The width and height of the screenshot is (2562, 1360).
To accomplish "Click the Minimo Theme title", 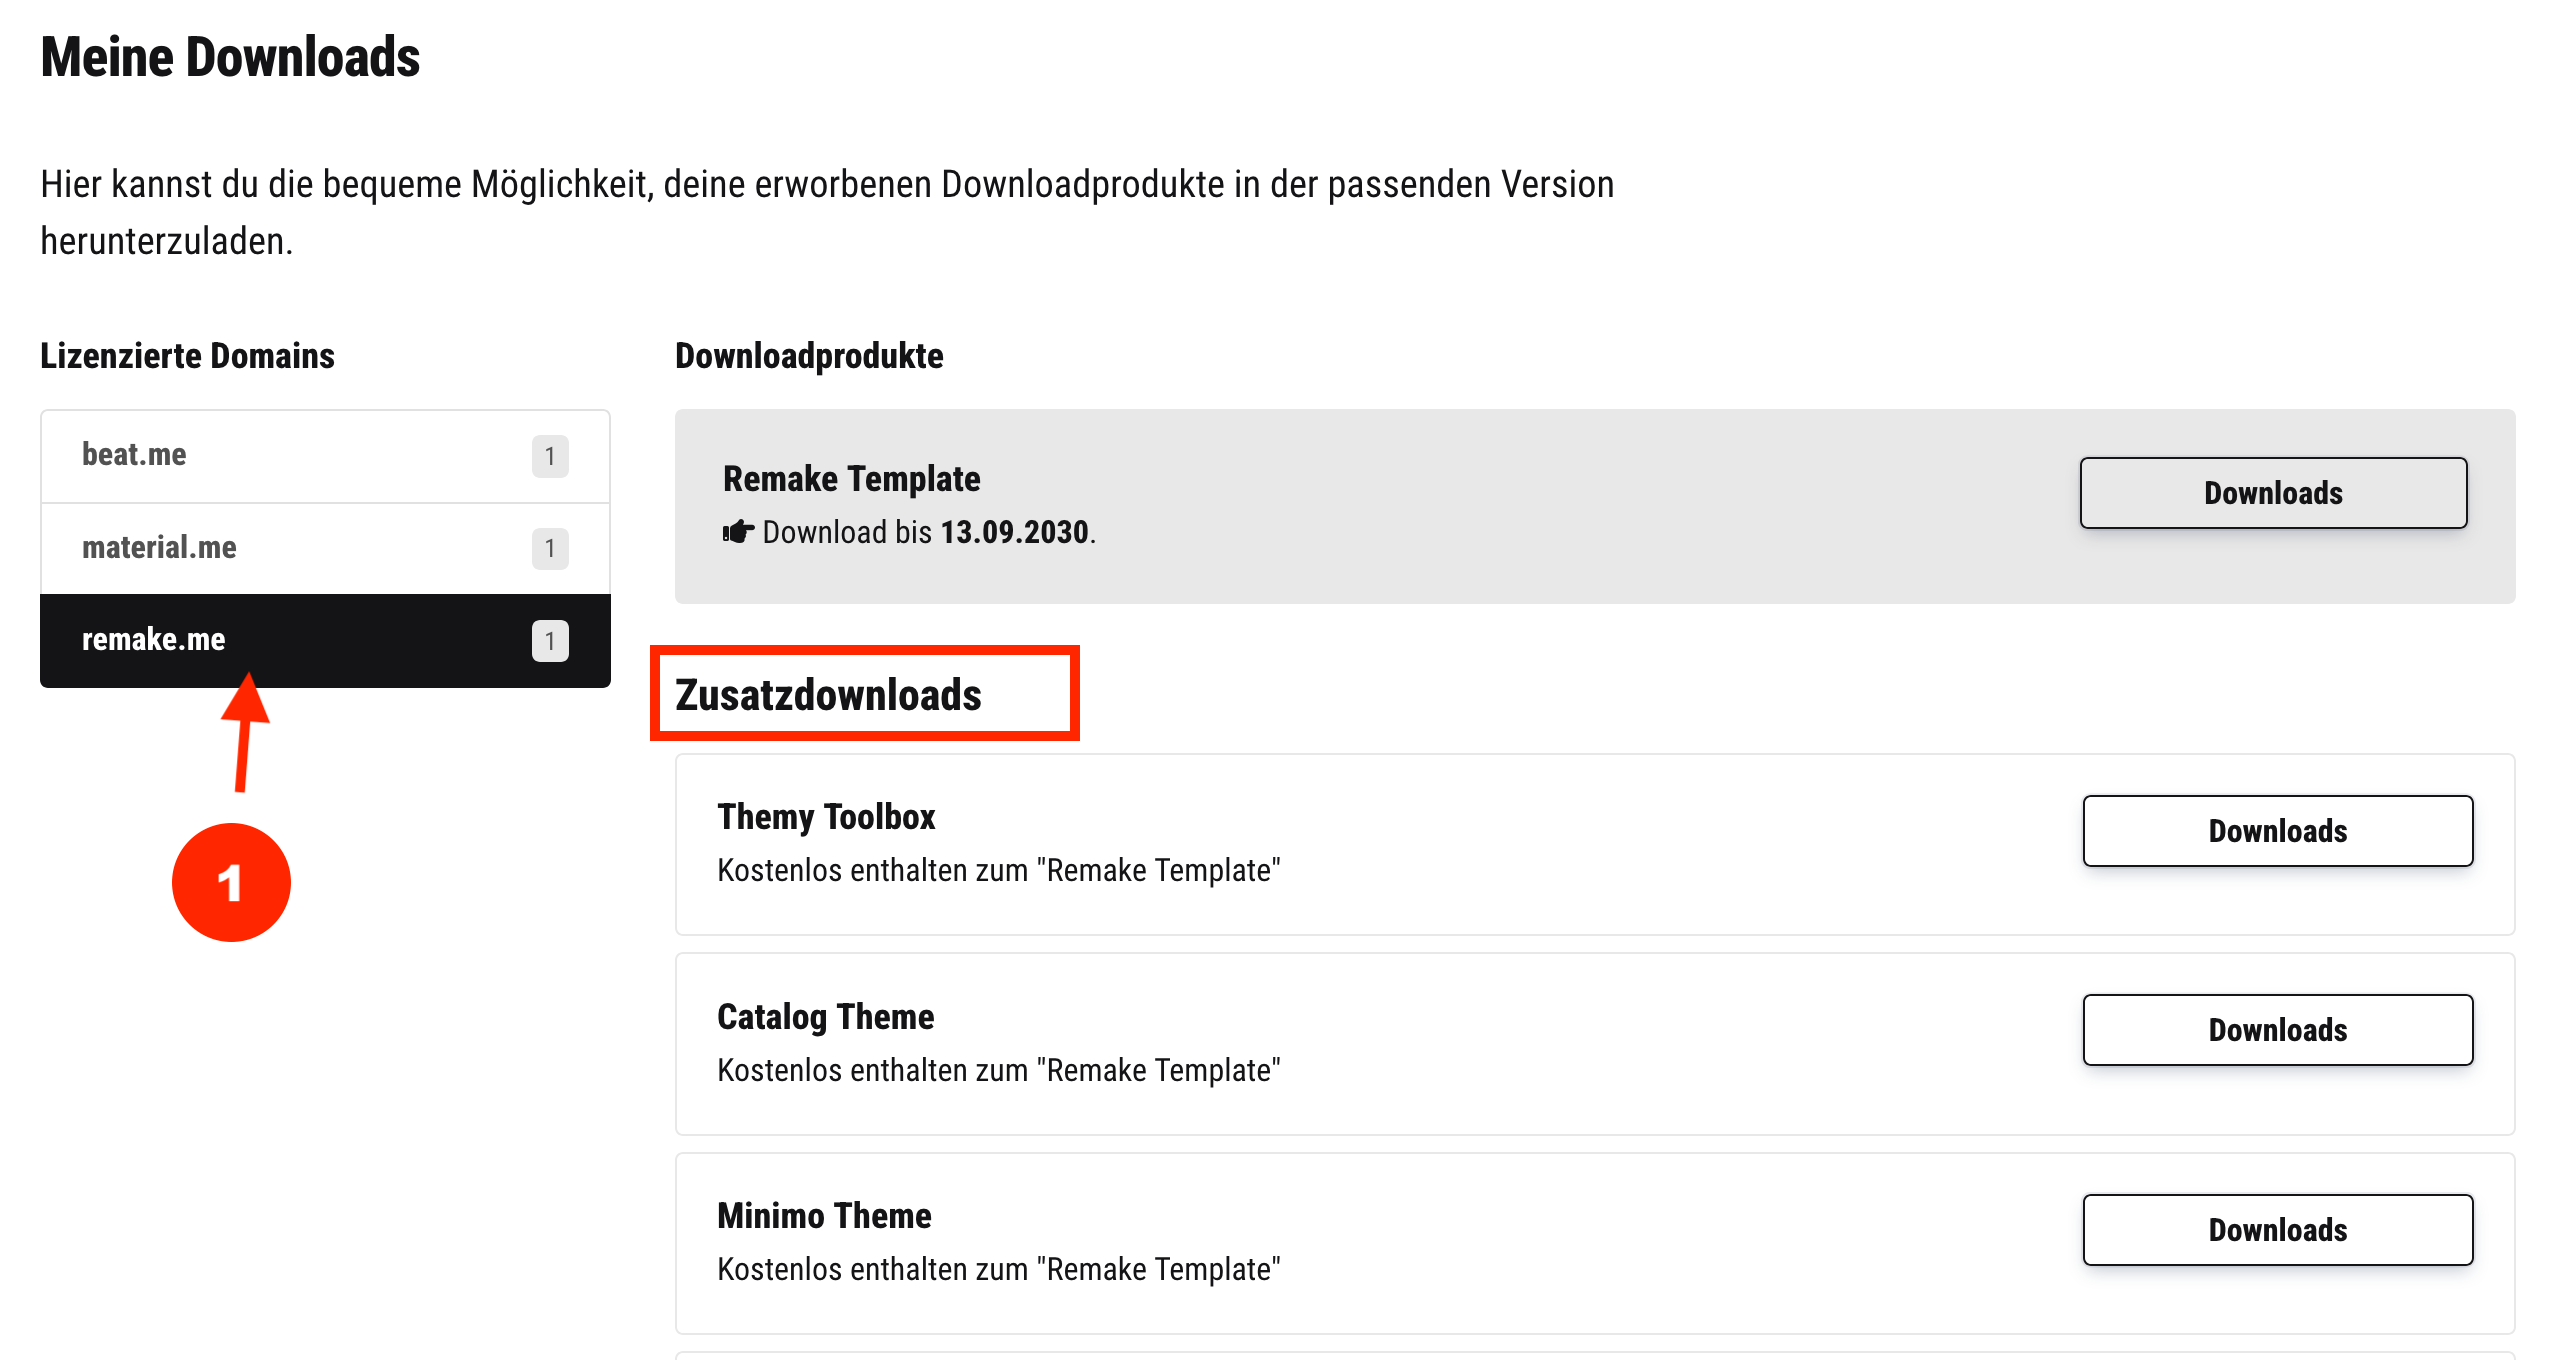I will (824, 1216).
